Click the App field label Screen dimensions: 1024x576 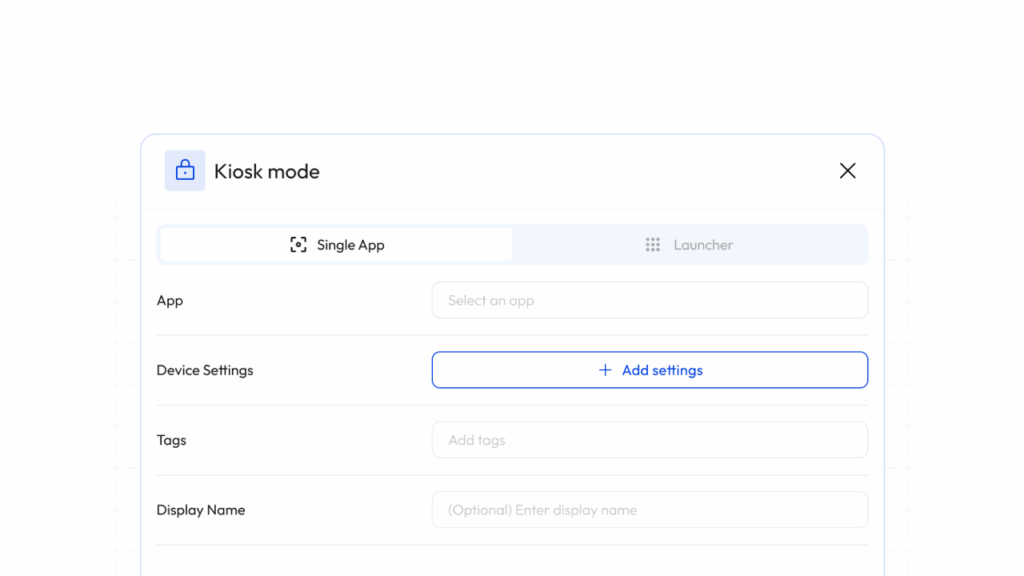(x=170, y=300)
